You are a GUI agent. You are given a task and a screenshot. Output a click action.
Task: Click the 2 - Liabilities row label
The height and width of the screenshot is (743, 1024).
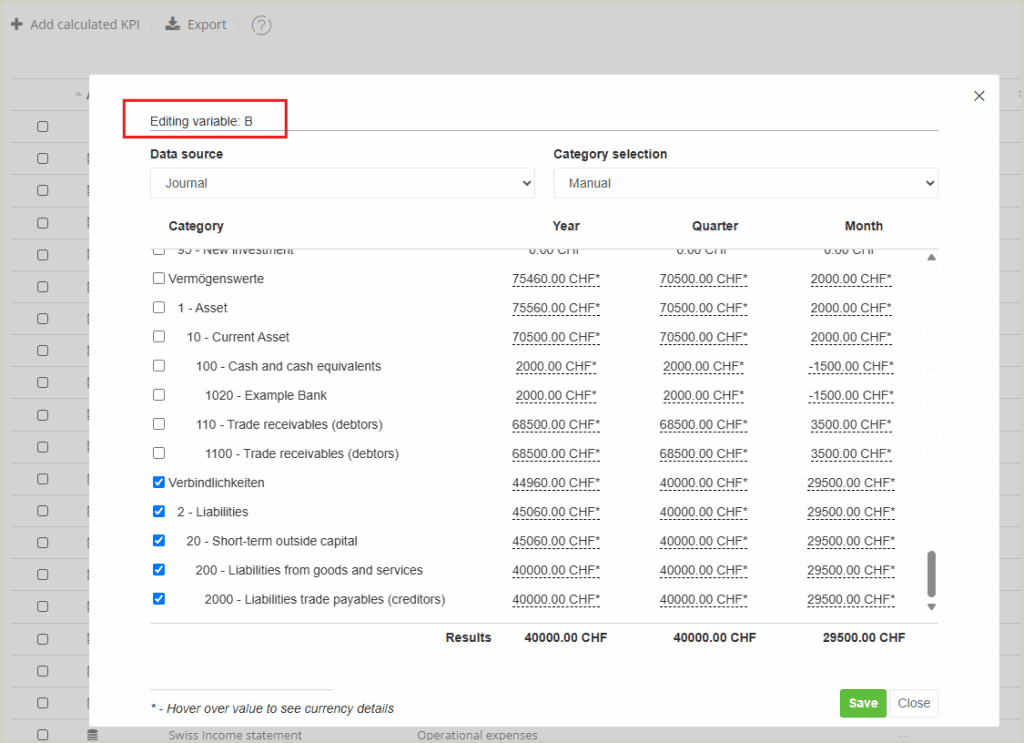[x=212, y=512]
